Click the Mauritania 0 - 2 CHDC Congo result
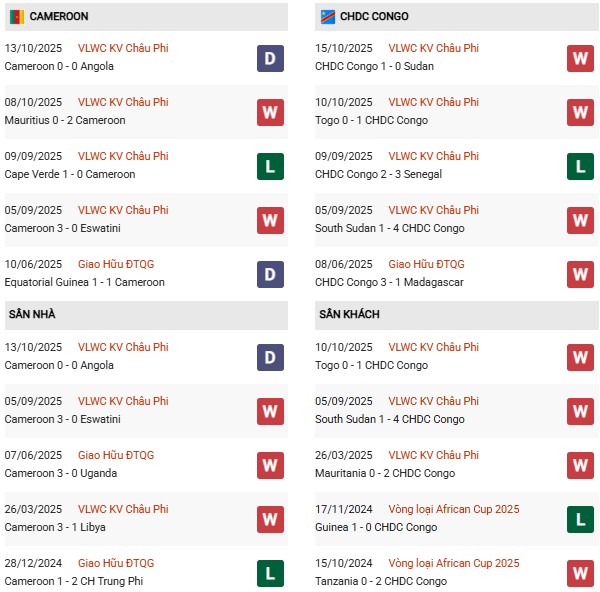The image size is (600, 592). click(x=385, y=473)
